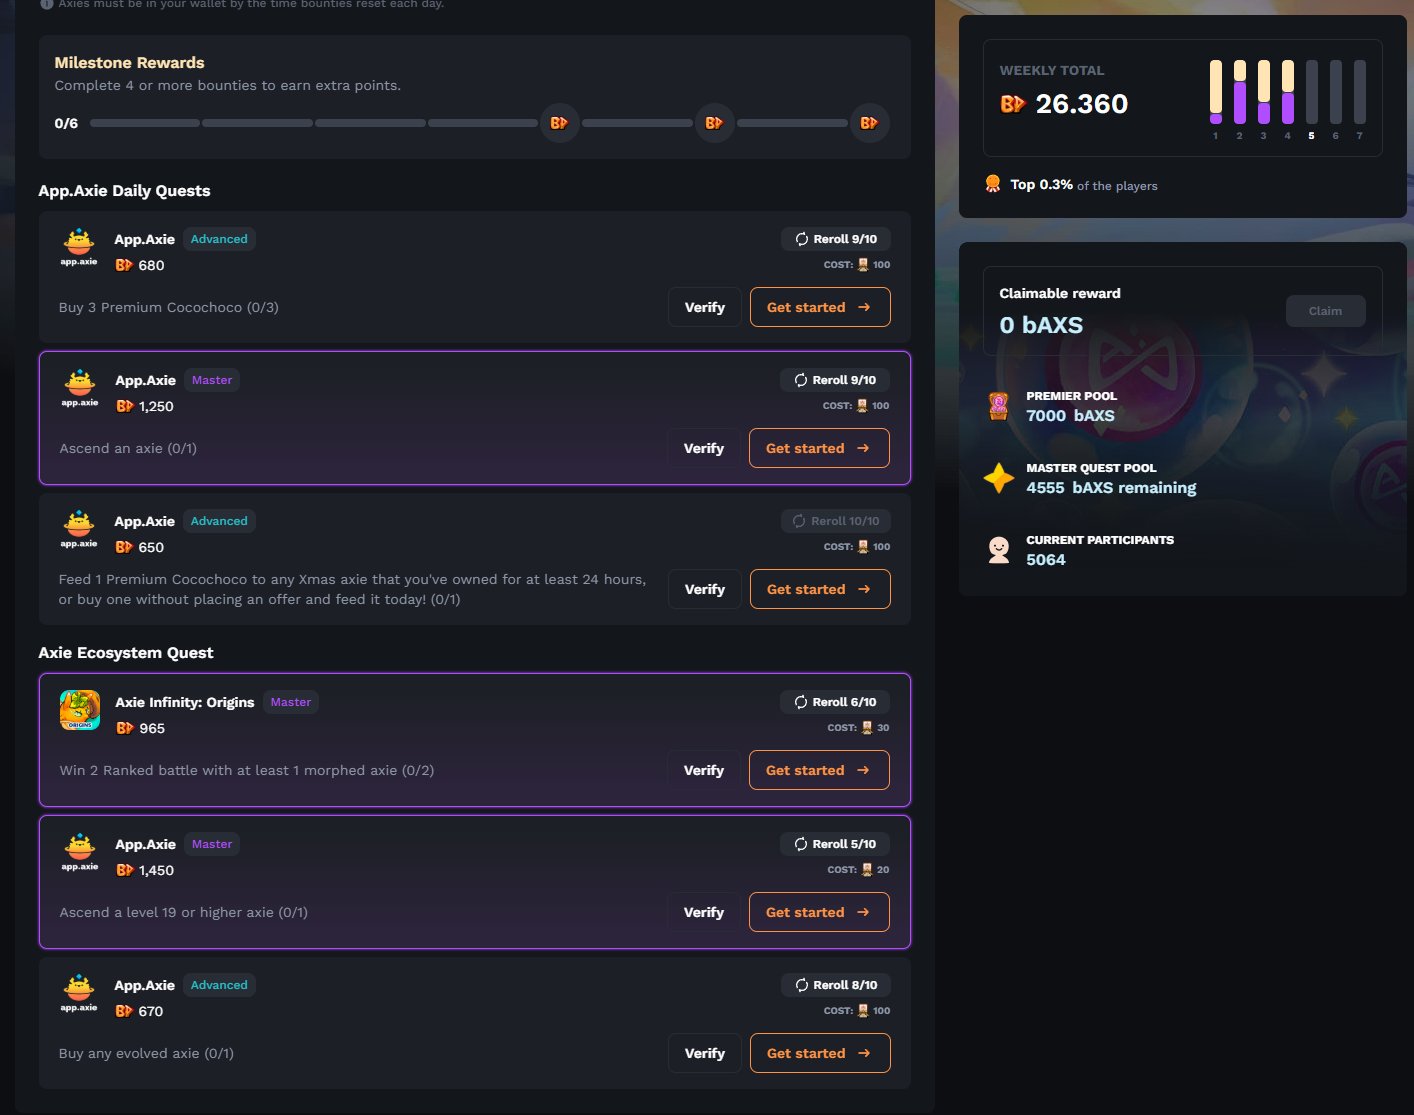Click the Axie Infinity: Origins game icon
Viewport: 1414px width, 1115px height.
click(80, 710)
